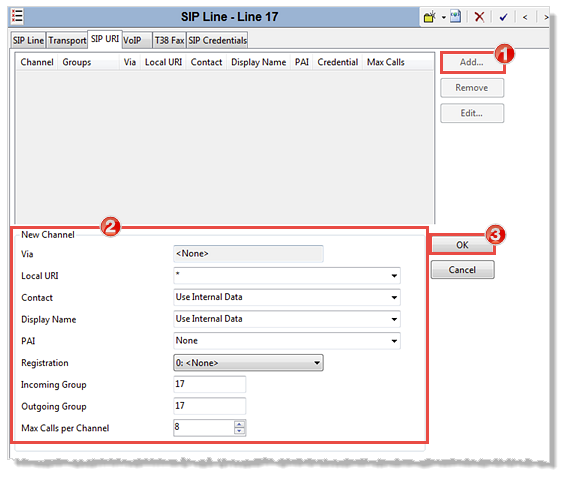Expand the Contact dropdown
Viewport: 562px width, 477px height.
tap(394, 297)
